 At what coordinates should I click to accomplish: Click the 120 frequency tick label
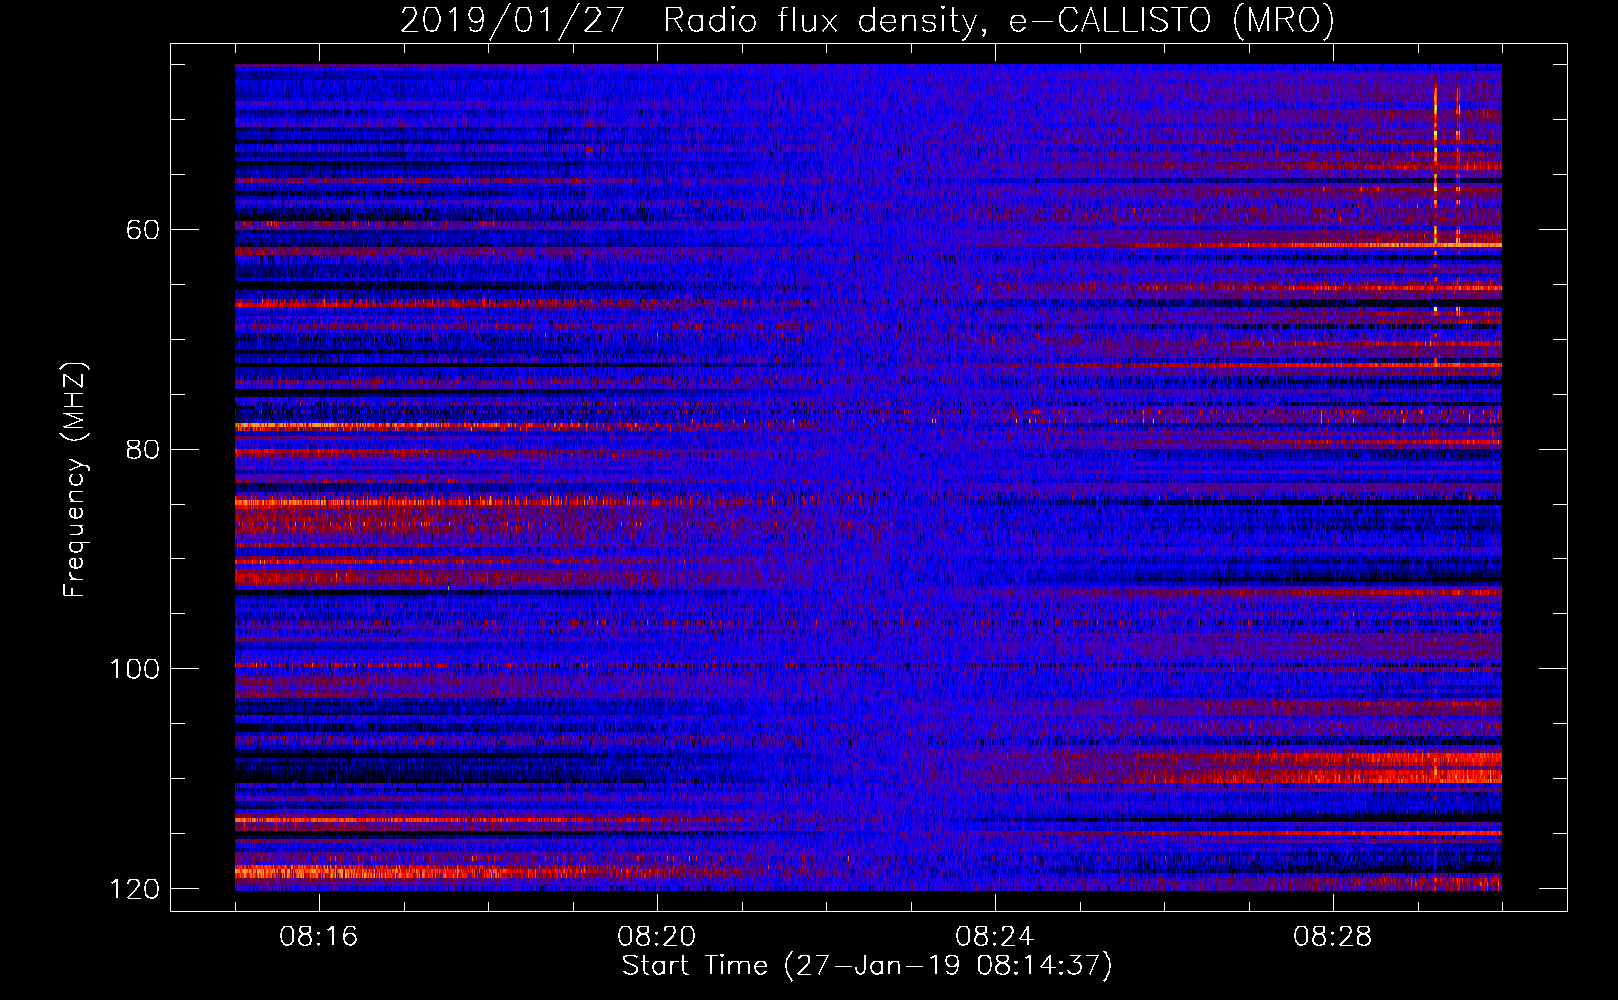click(x=135, y=889)
